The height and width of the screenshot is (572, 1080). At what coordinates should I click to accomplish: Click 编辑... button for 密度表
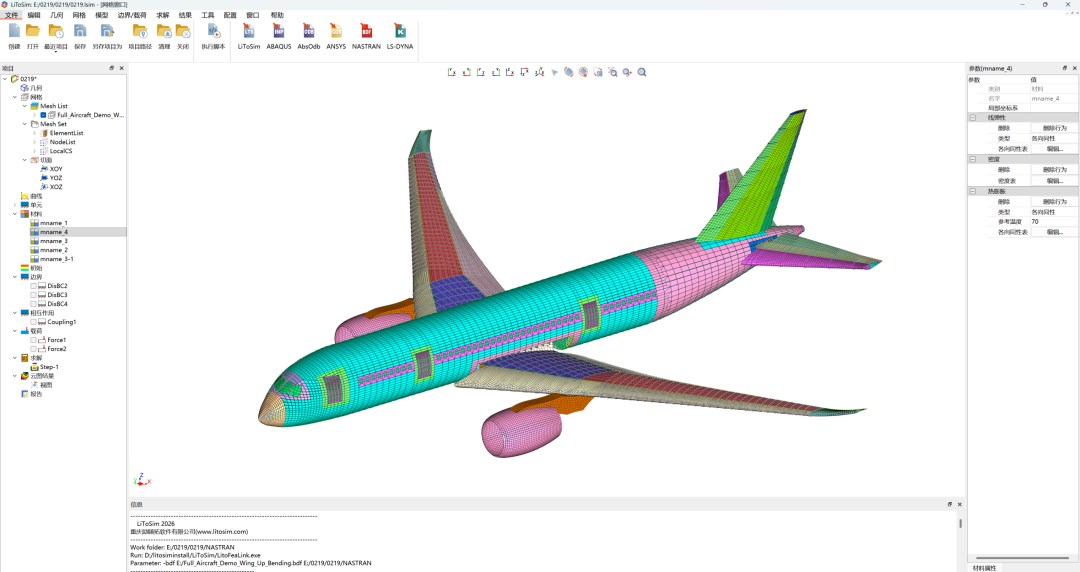coord(1054,181)
